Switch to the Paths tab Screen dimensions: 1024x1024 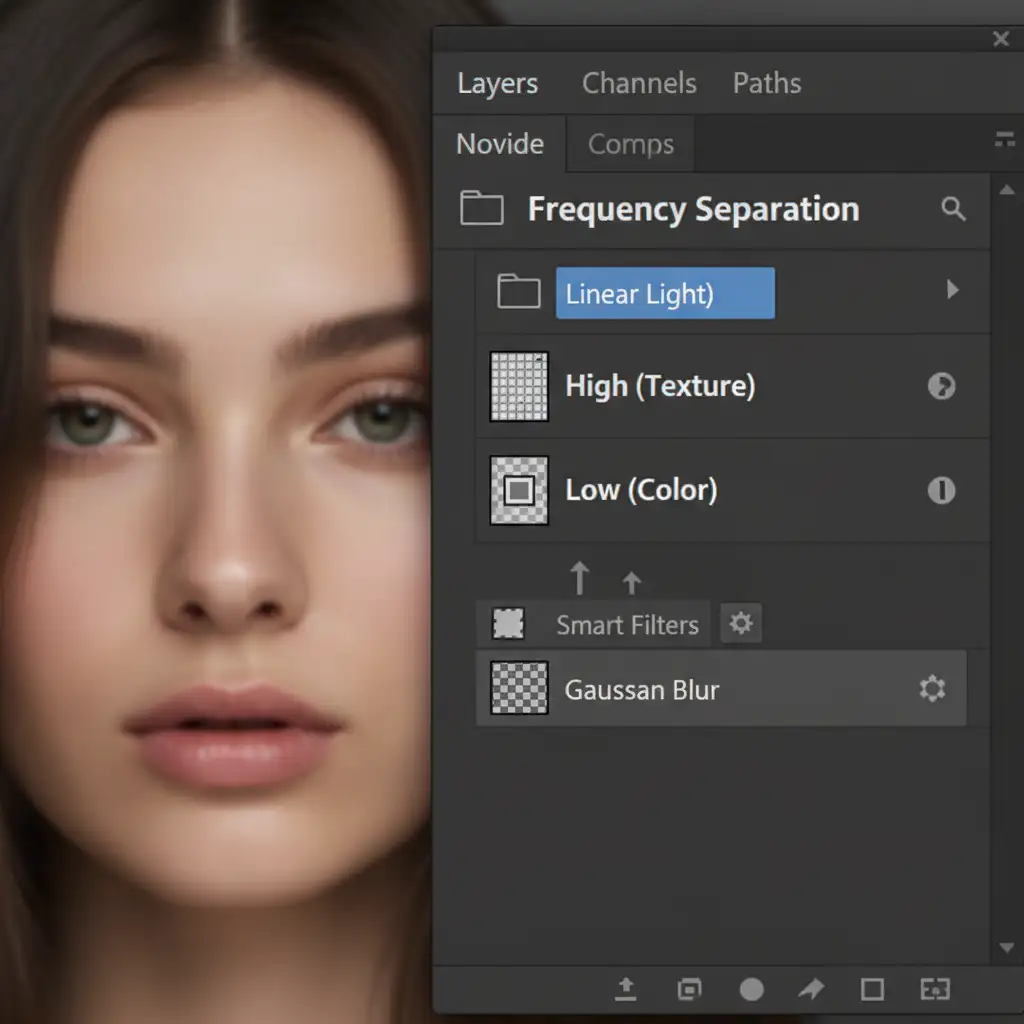pyautogui.click(x=766, y=83)
